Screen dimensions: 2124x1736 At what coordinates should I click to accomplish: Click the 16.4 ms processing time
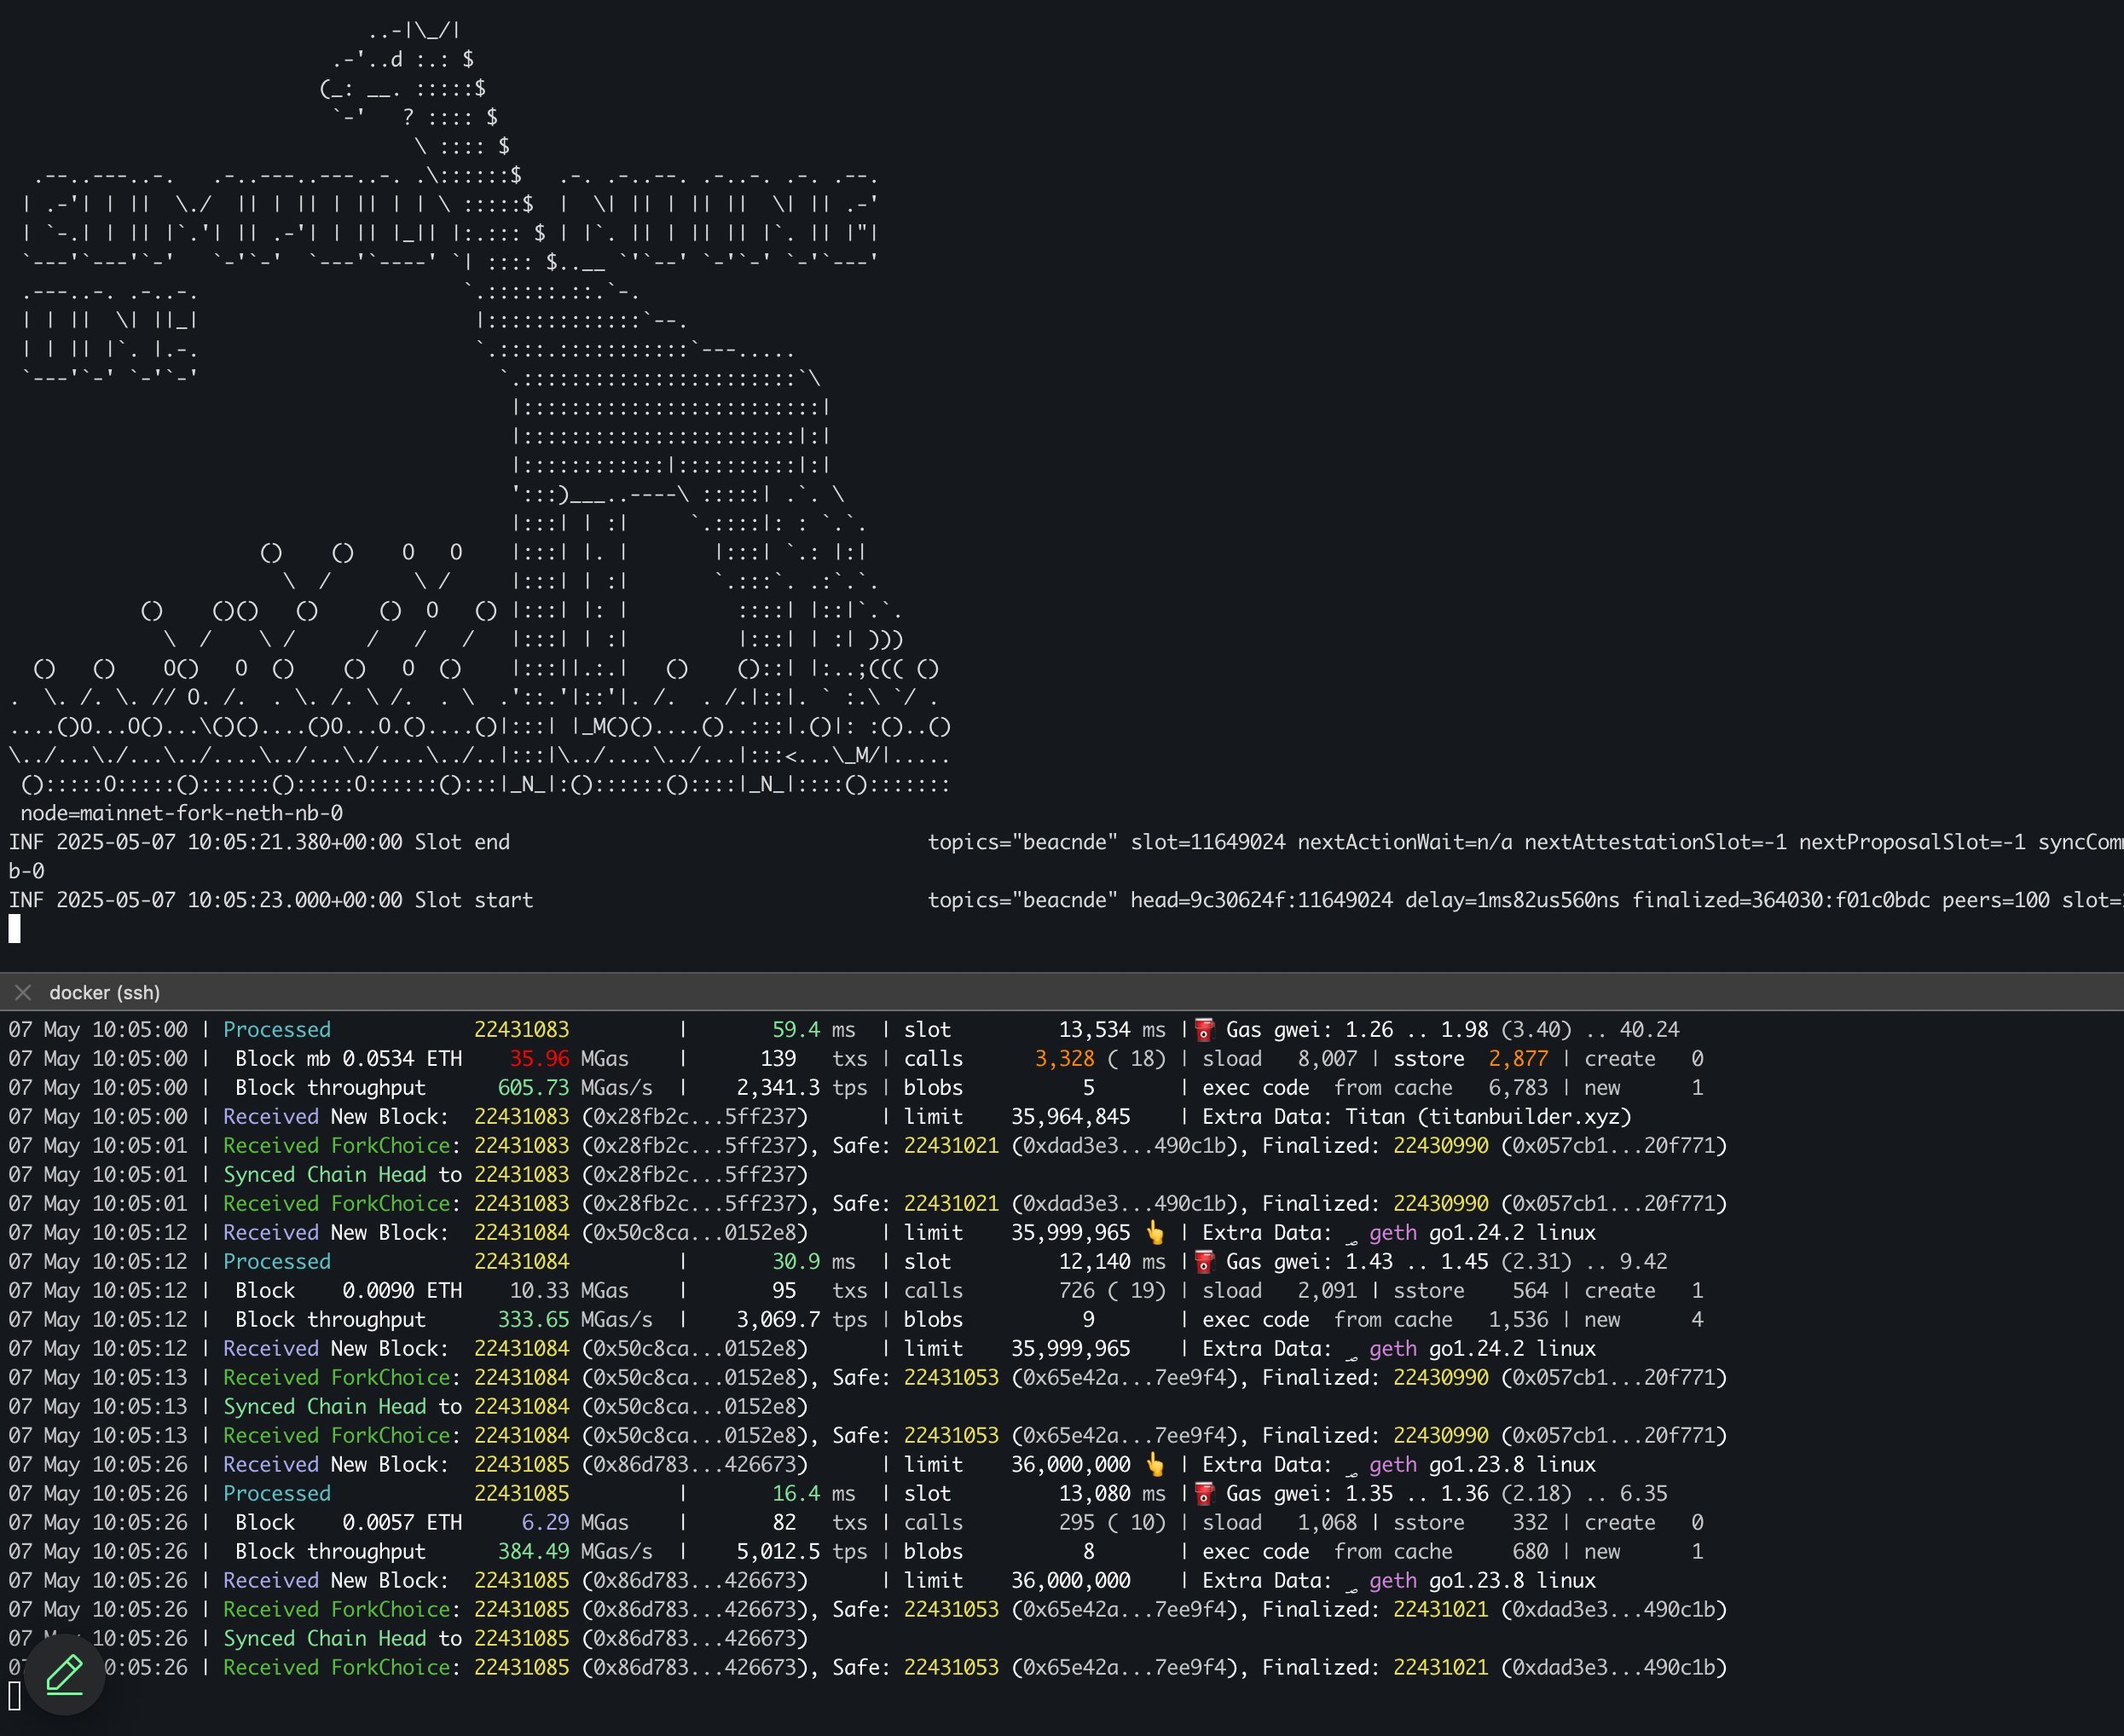(x=813, y=1494)
